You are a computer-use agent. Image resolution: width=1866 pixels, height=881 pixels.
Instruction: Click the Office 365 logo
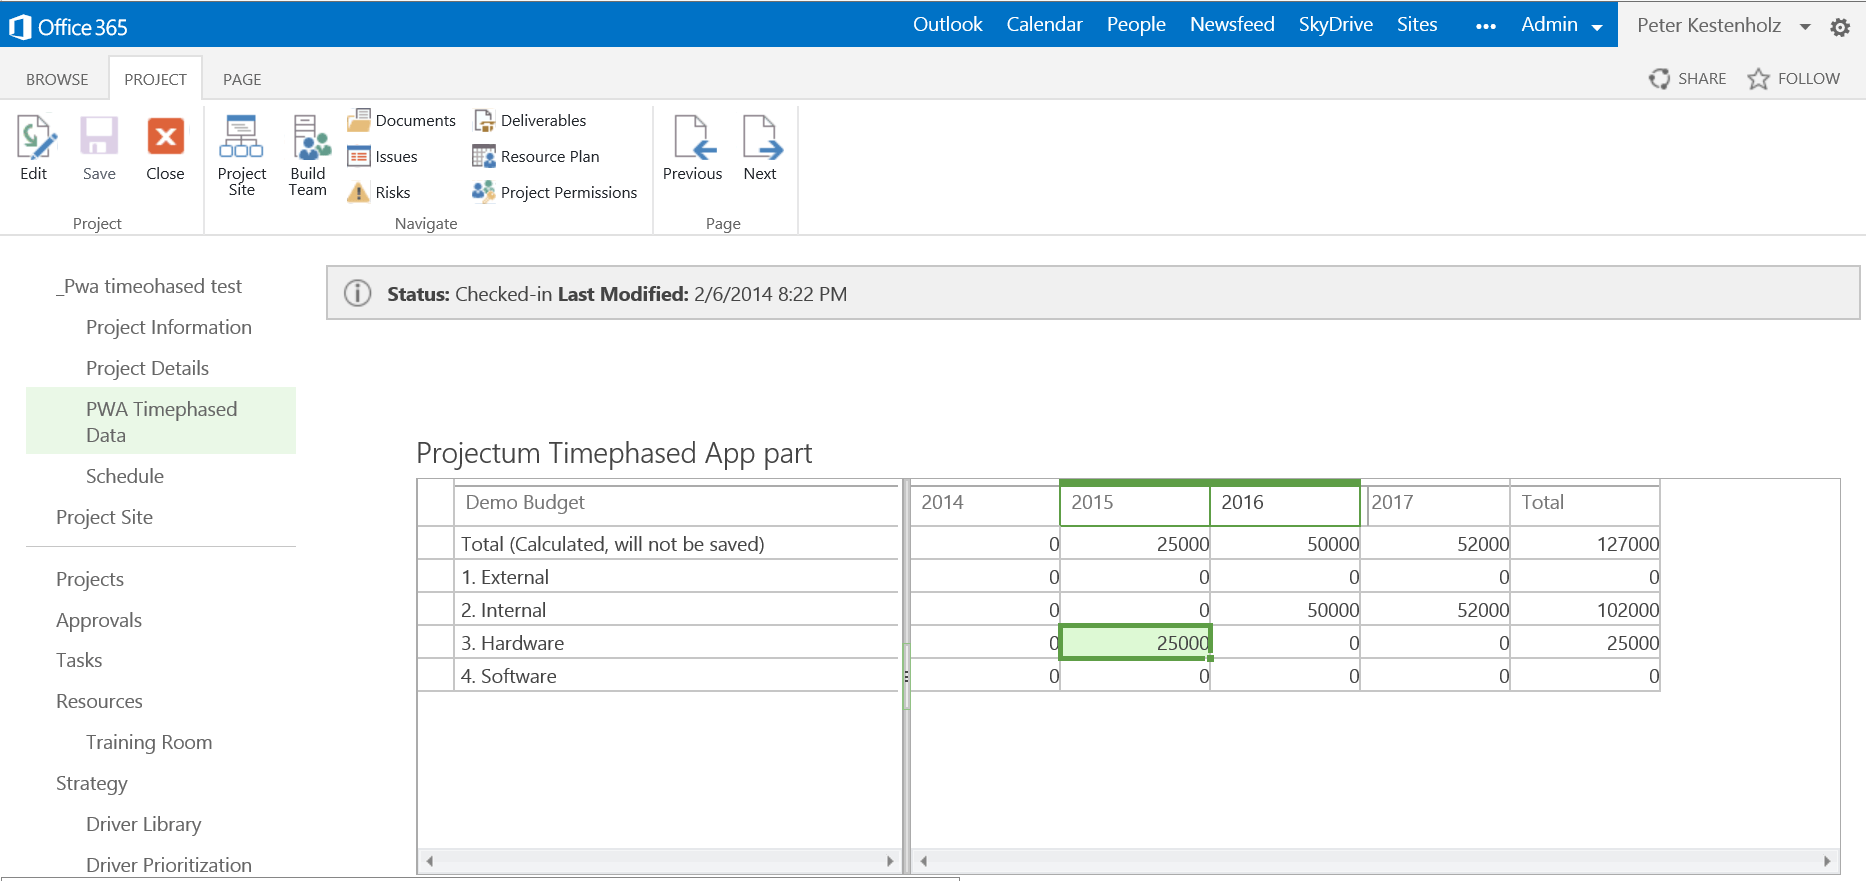point(68,26)
